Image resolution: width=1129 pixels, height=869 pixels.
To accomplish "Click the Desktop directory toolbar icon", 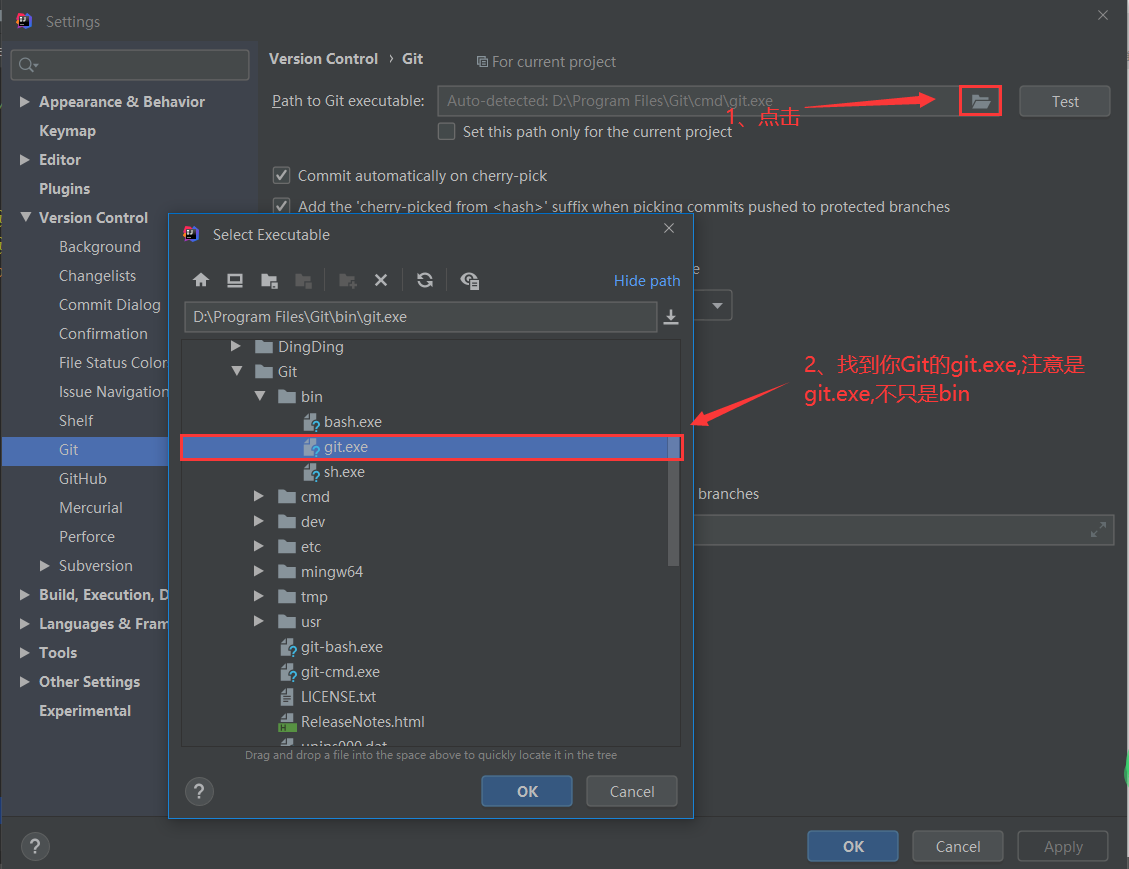I will 235,280.
